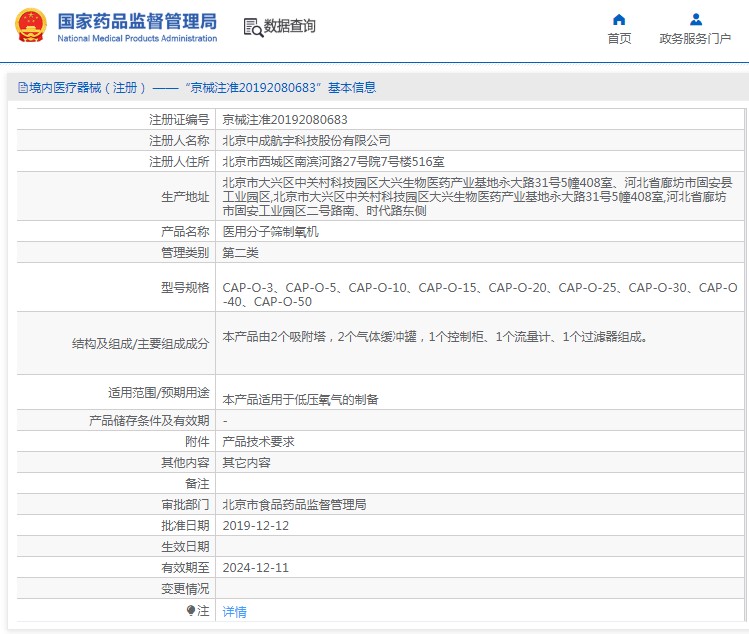Select address 北京市西城区南滨河路27号院7号楼516室

click(333, 161)
